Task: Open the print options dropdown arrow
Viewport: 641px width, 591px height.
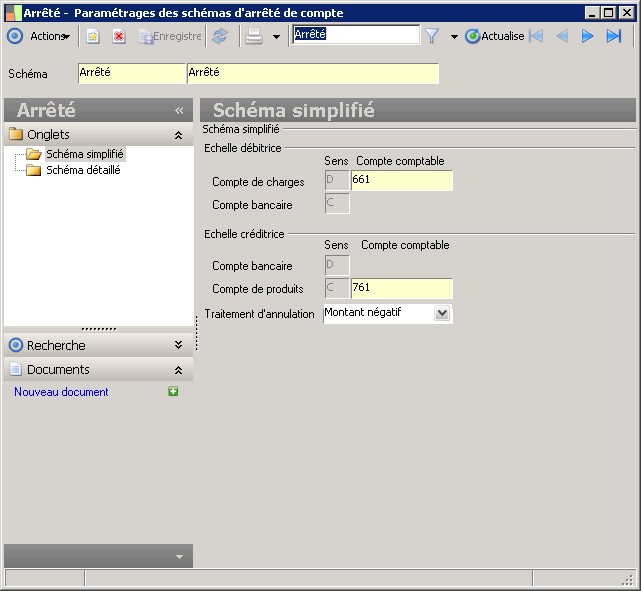Action: [276, 37]
